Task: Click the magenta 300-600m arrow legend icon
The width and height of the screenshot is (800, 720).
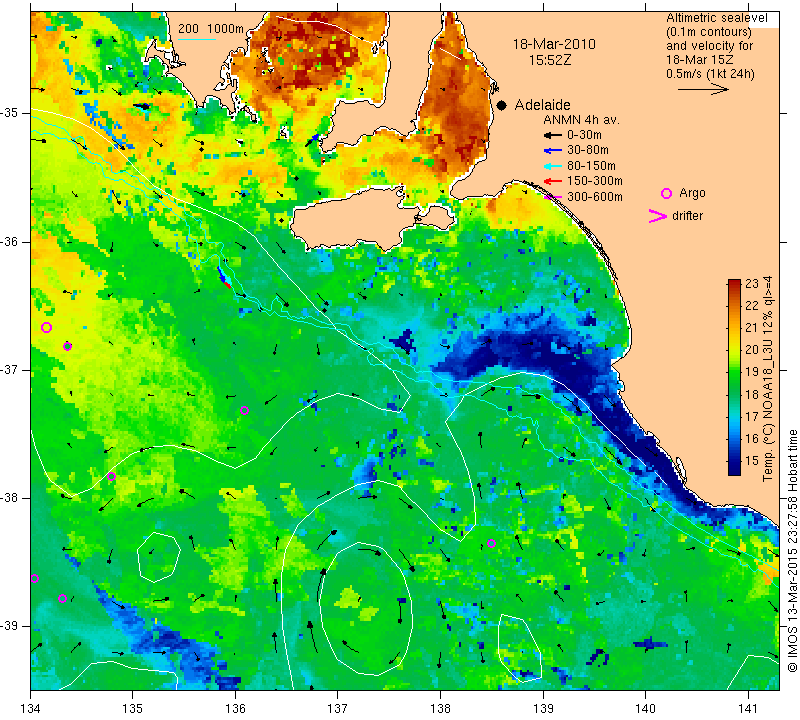Action: [x=553, y=197]
